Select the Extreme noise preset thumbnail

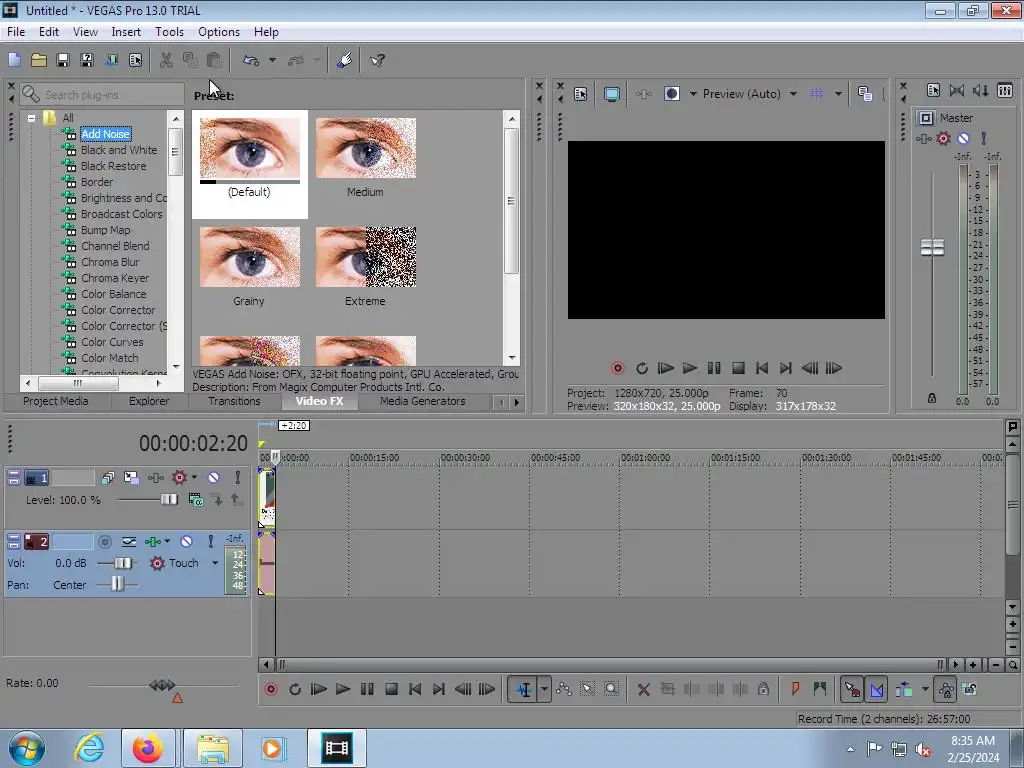point(366,257)
